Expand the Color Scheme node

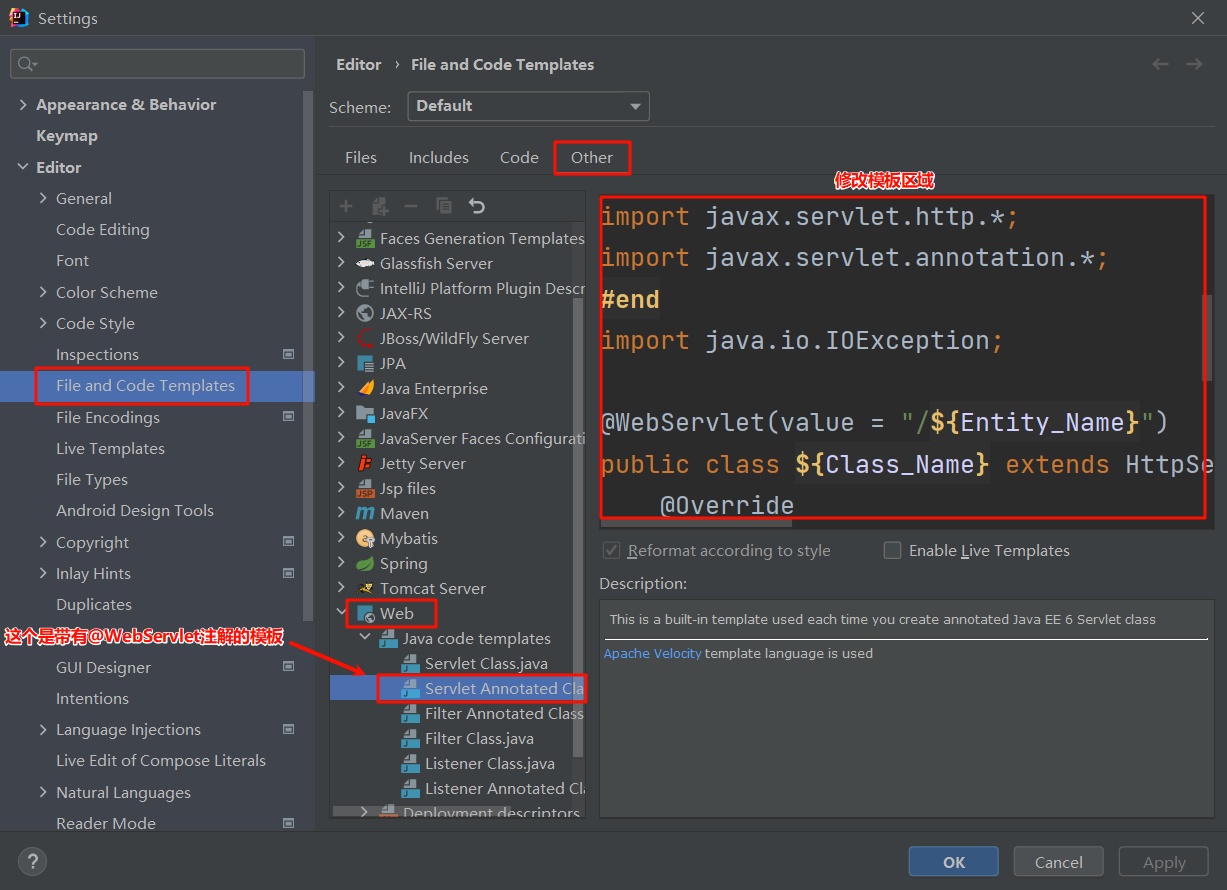click(x=43, y=292)
